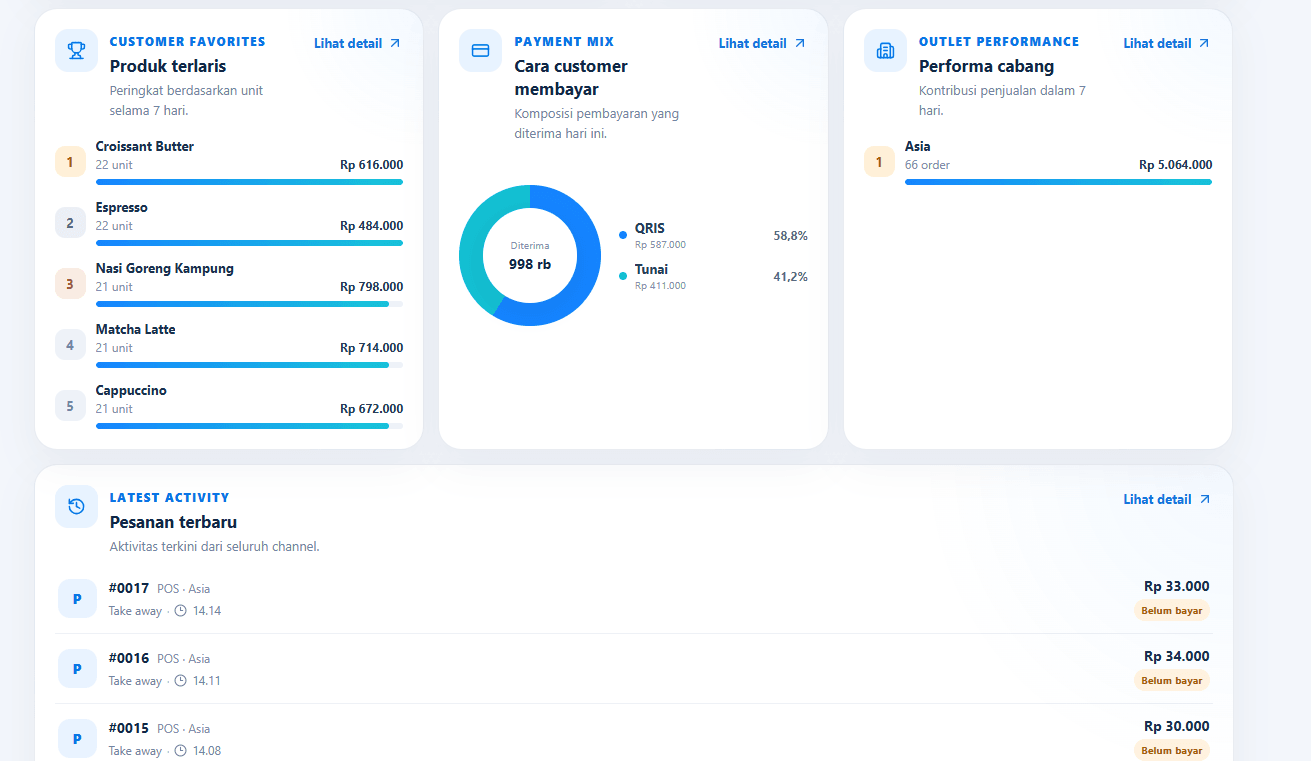
Task: Click the P avatar for order #0016
Action: [77, 669]
